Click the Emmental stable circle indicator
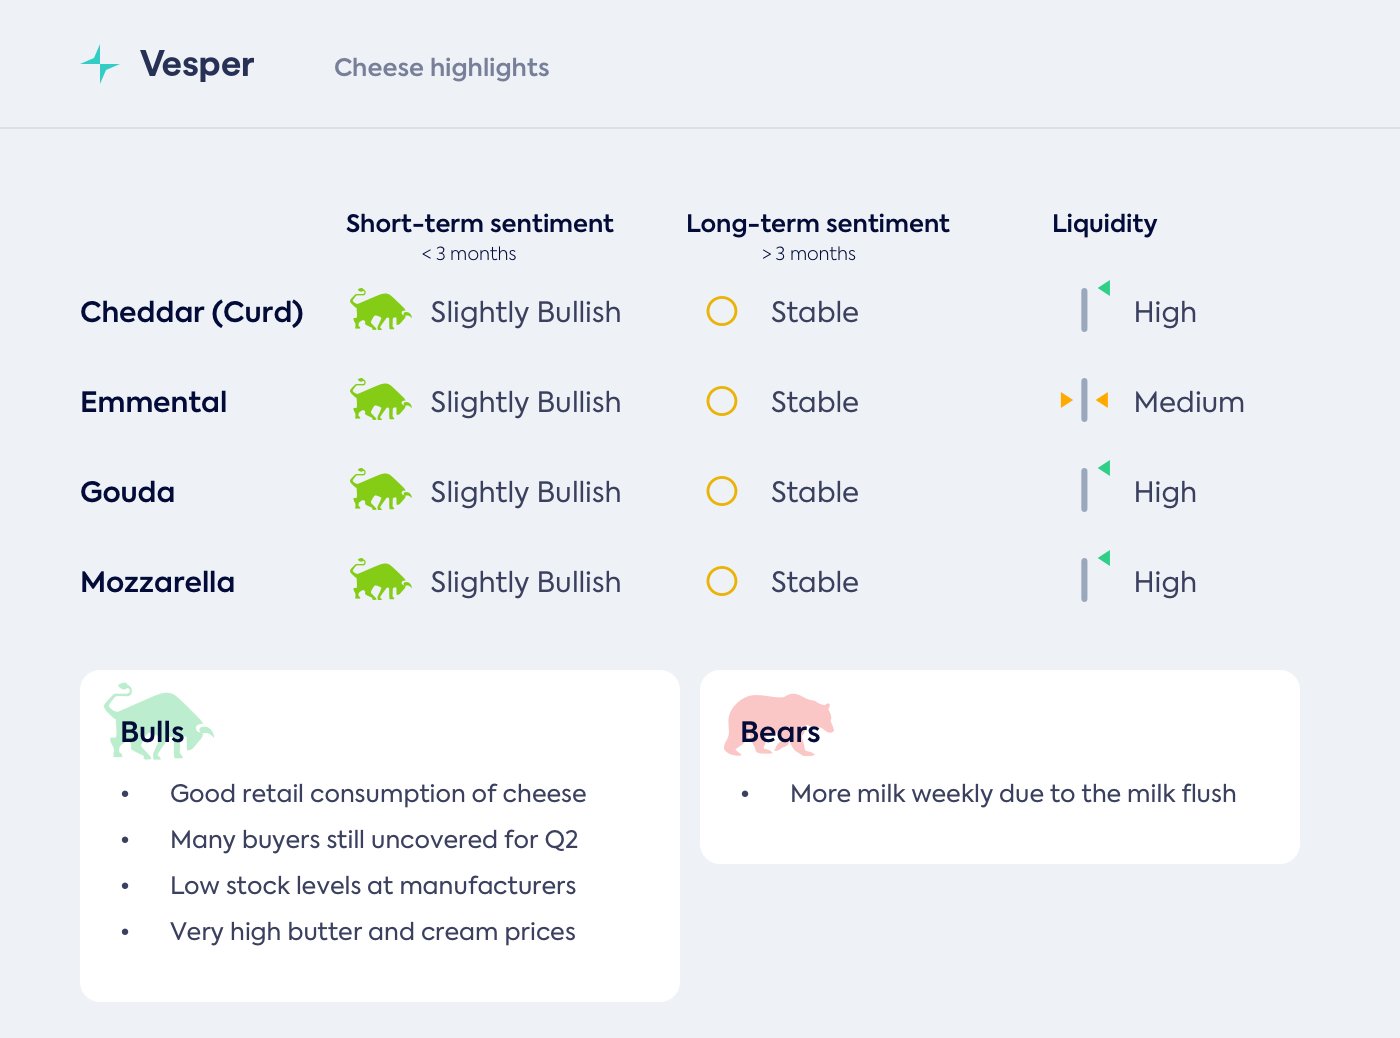 point(722,401)
